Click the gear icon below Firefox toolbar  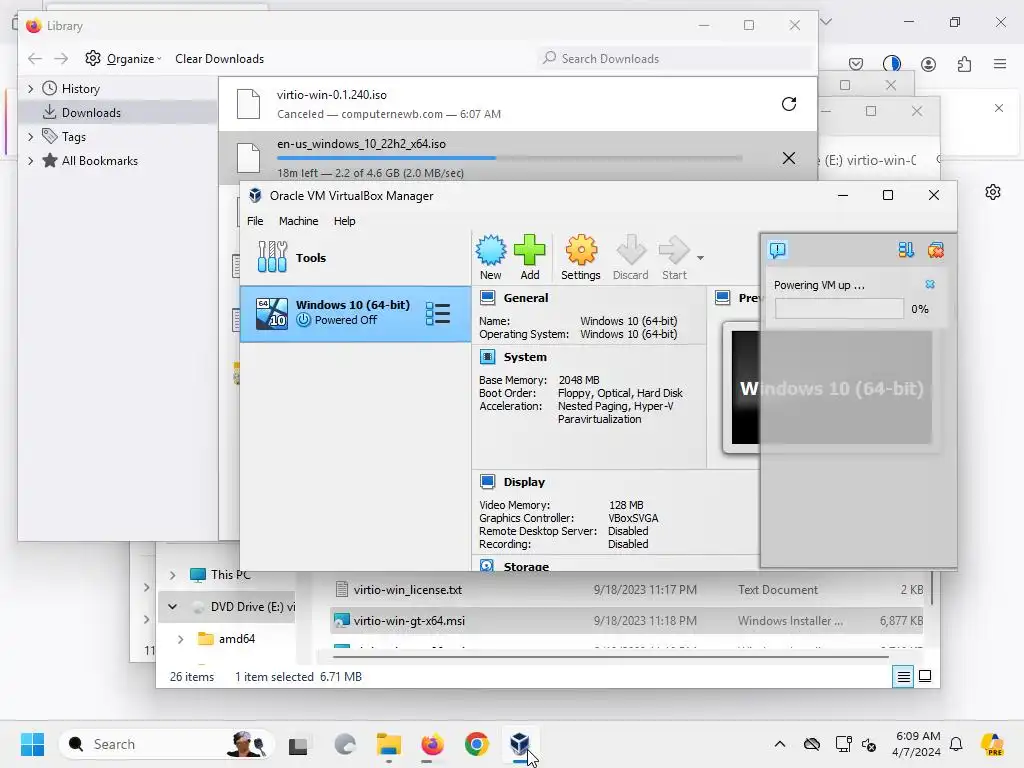[993, 192]
